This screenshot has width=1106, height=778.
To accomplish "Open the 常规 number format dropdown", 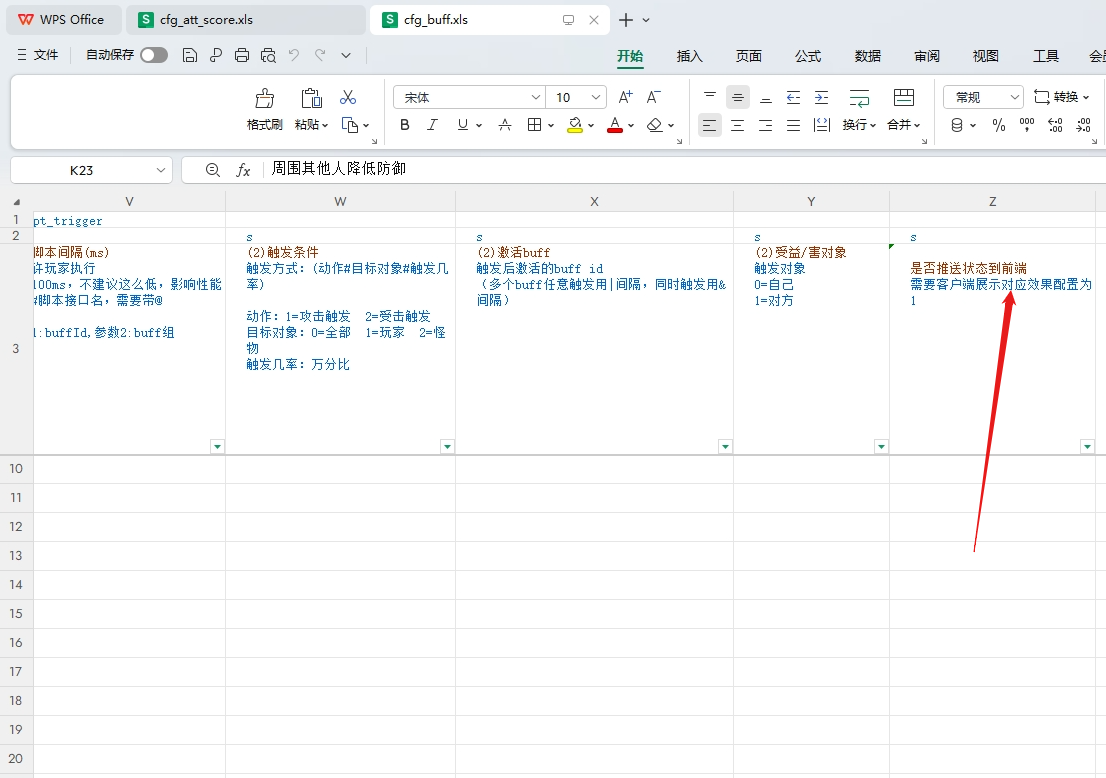I will [x=982, y=97].
